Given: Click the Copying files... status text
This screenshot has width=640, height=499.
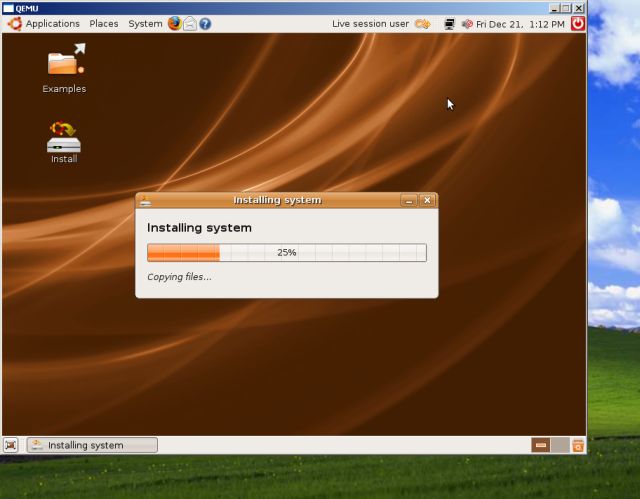Looking at the screenshot, I should click(179, 277).
